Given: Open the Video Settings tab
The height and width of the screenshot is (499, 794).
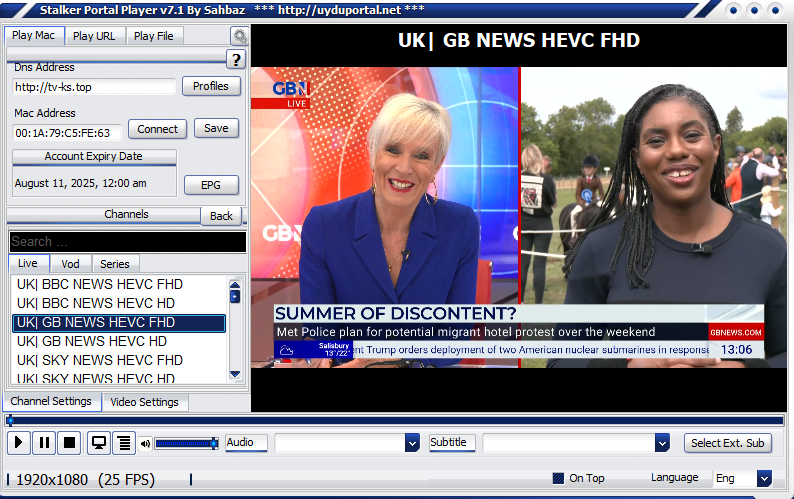Looking at the screenshot, I should tap(144, 402).
